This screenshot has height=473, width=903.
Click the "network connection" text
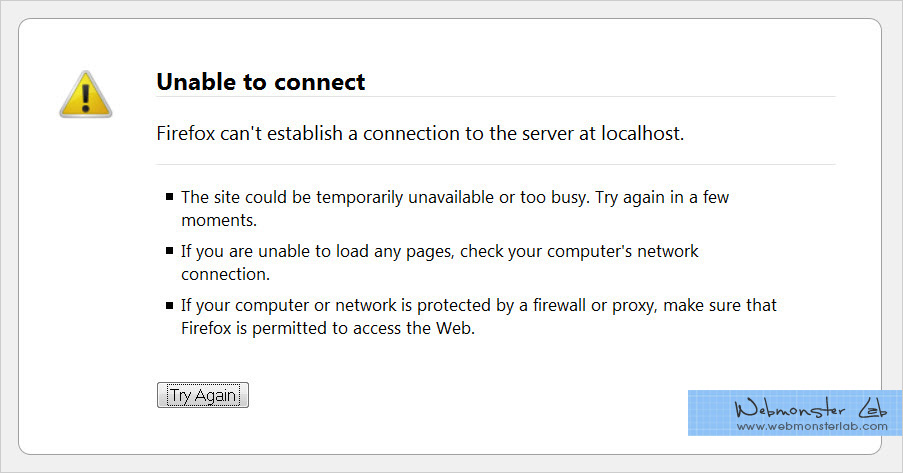click(226, 273)
